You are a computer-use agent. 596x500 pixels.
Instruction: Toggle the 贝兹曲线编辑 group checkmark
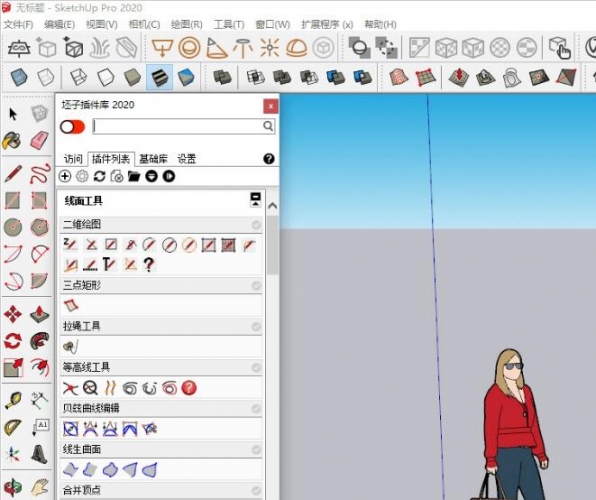[x=256, y=409]
